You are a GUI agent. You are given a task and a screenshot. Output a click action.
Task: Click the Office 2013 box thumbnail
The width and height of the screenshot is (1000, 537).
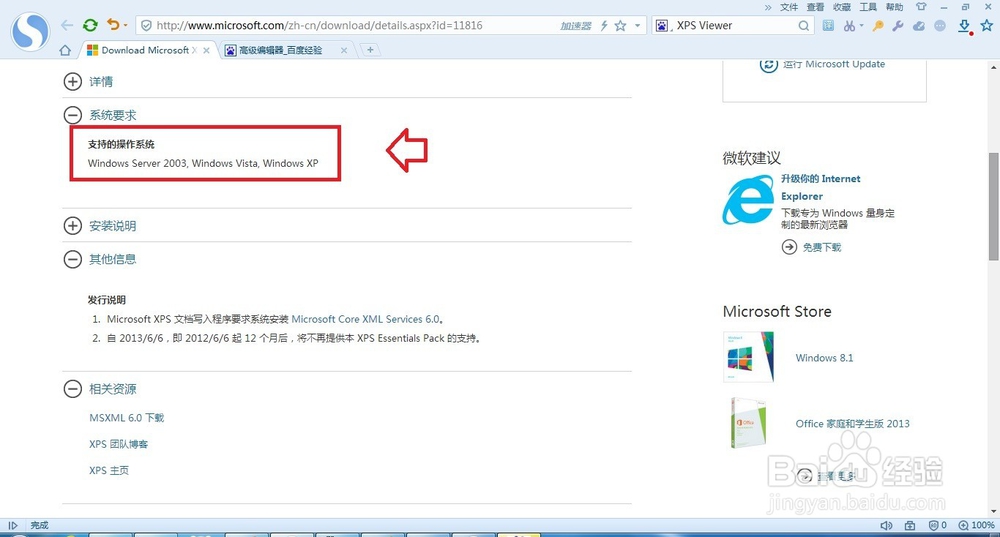(749, 423)
